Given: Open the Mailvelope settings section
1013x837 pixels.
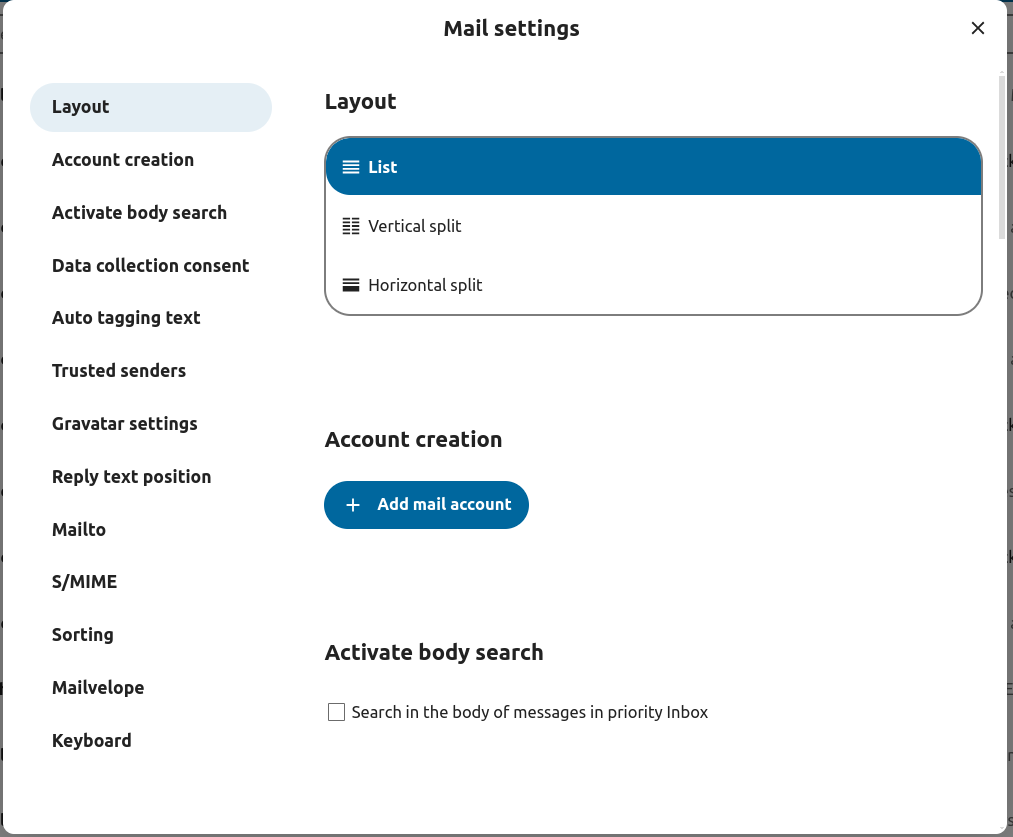Looking at the screenshot, I should click(97, 687).
